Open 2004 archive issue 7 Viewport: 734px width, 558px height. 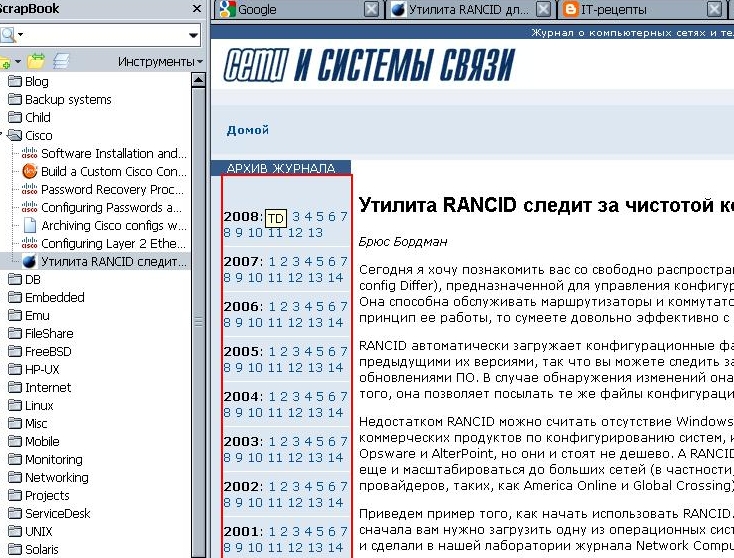(344, 396)
